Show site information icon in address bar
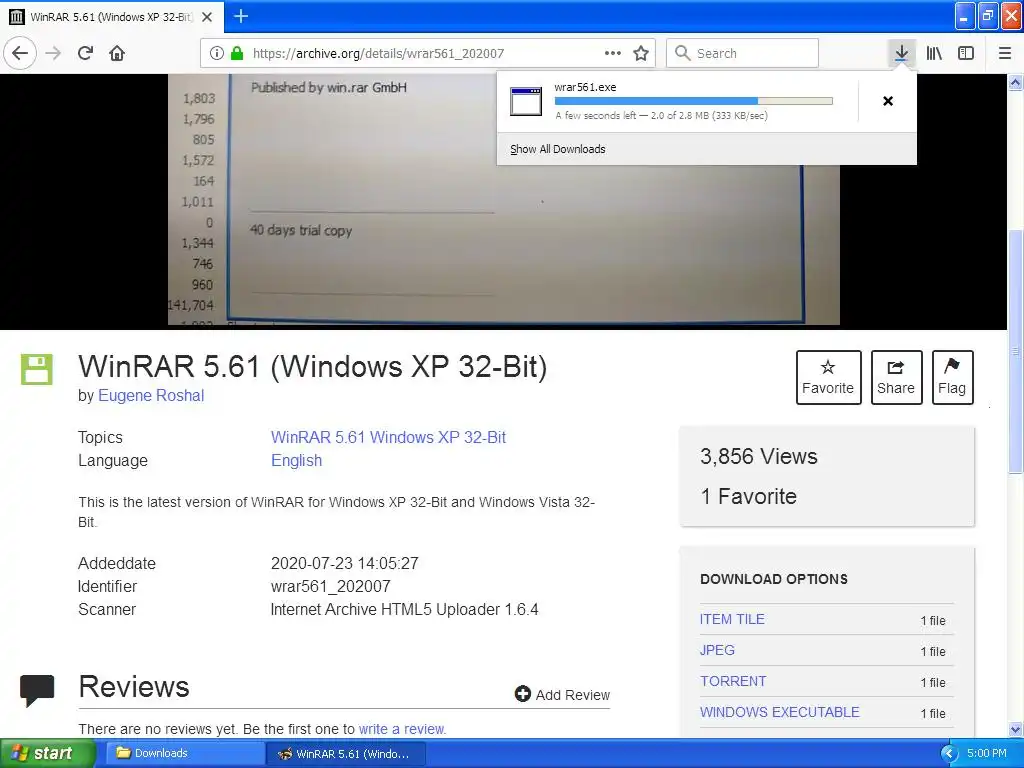The width and height of the screenshot is (1024, 768). [x=217, y=53]
